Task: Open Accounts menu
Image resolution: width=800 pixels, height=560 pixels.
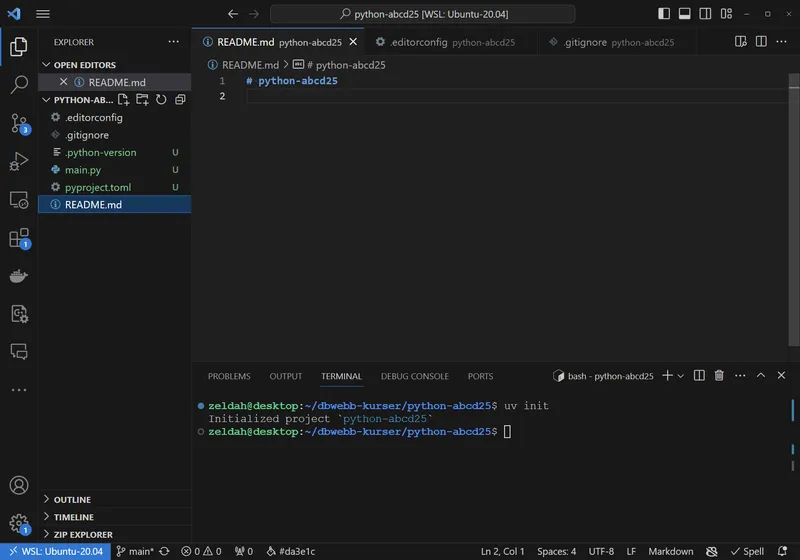Action: 19,485
